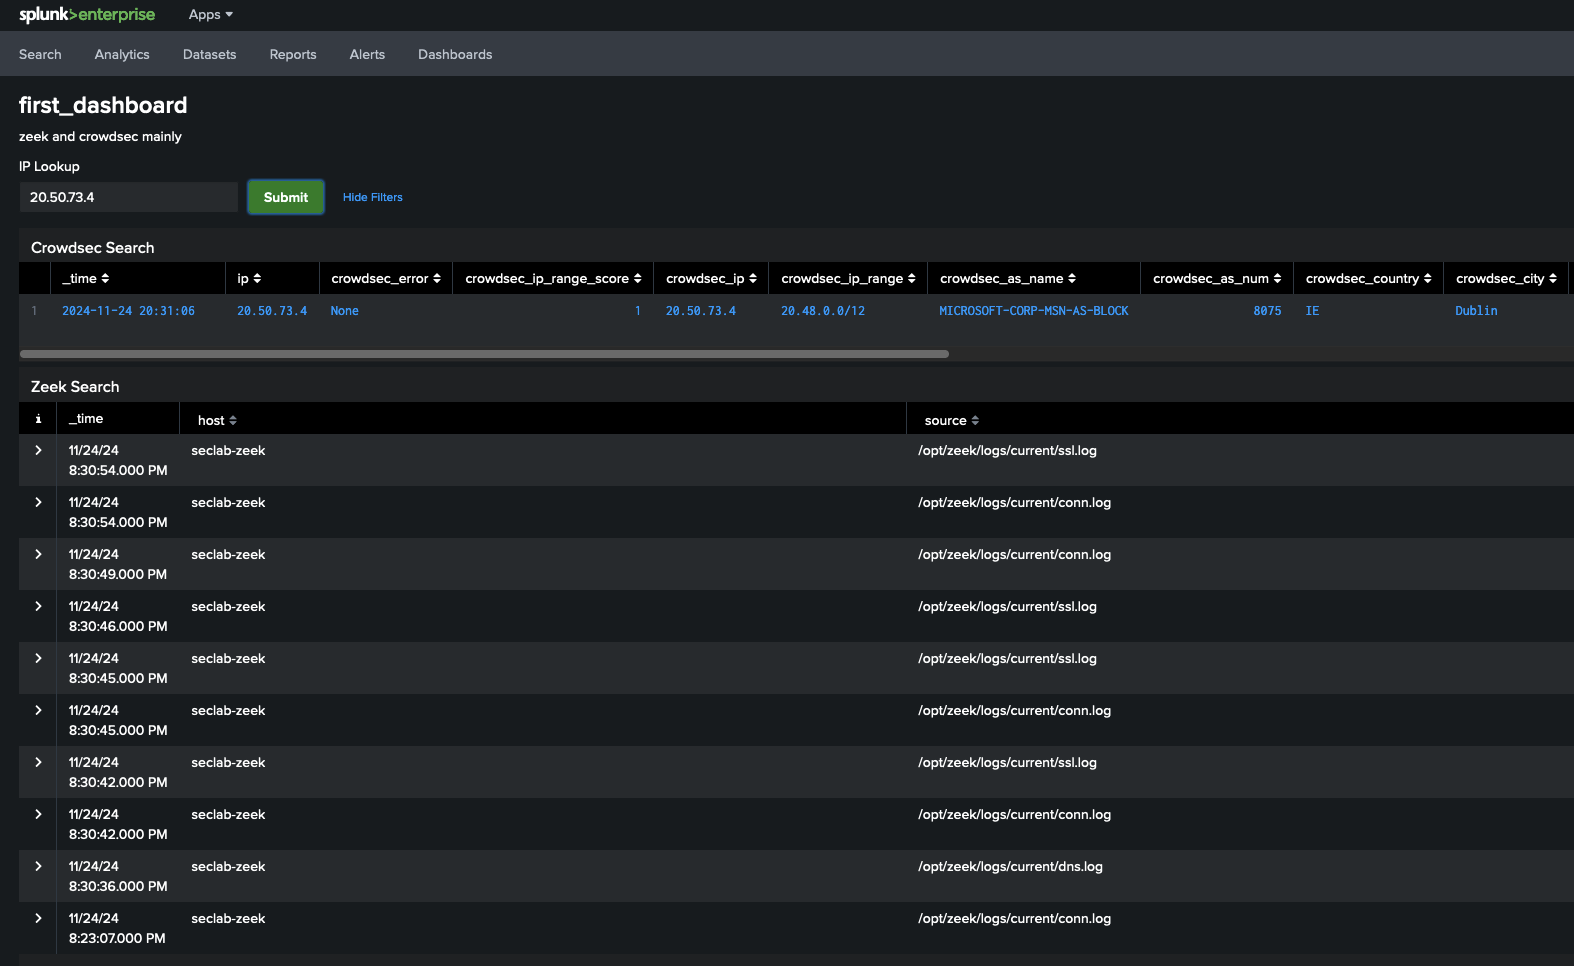The width and height of the screenshot is (1574, 966).
Task: Expand the conn.log event at 8:30:42 PM
Action: (x=38, y=814)
